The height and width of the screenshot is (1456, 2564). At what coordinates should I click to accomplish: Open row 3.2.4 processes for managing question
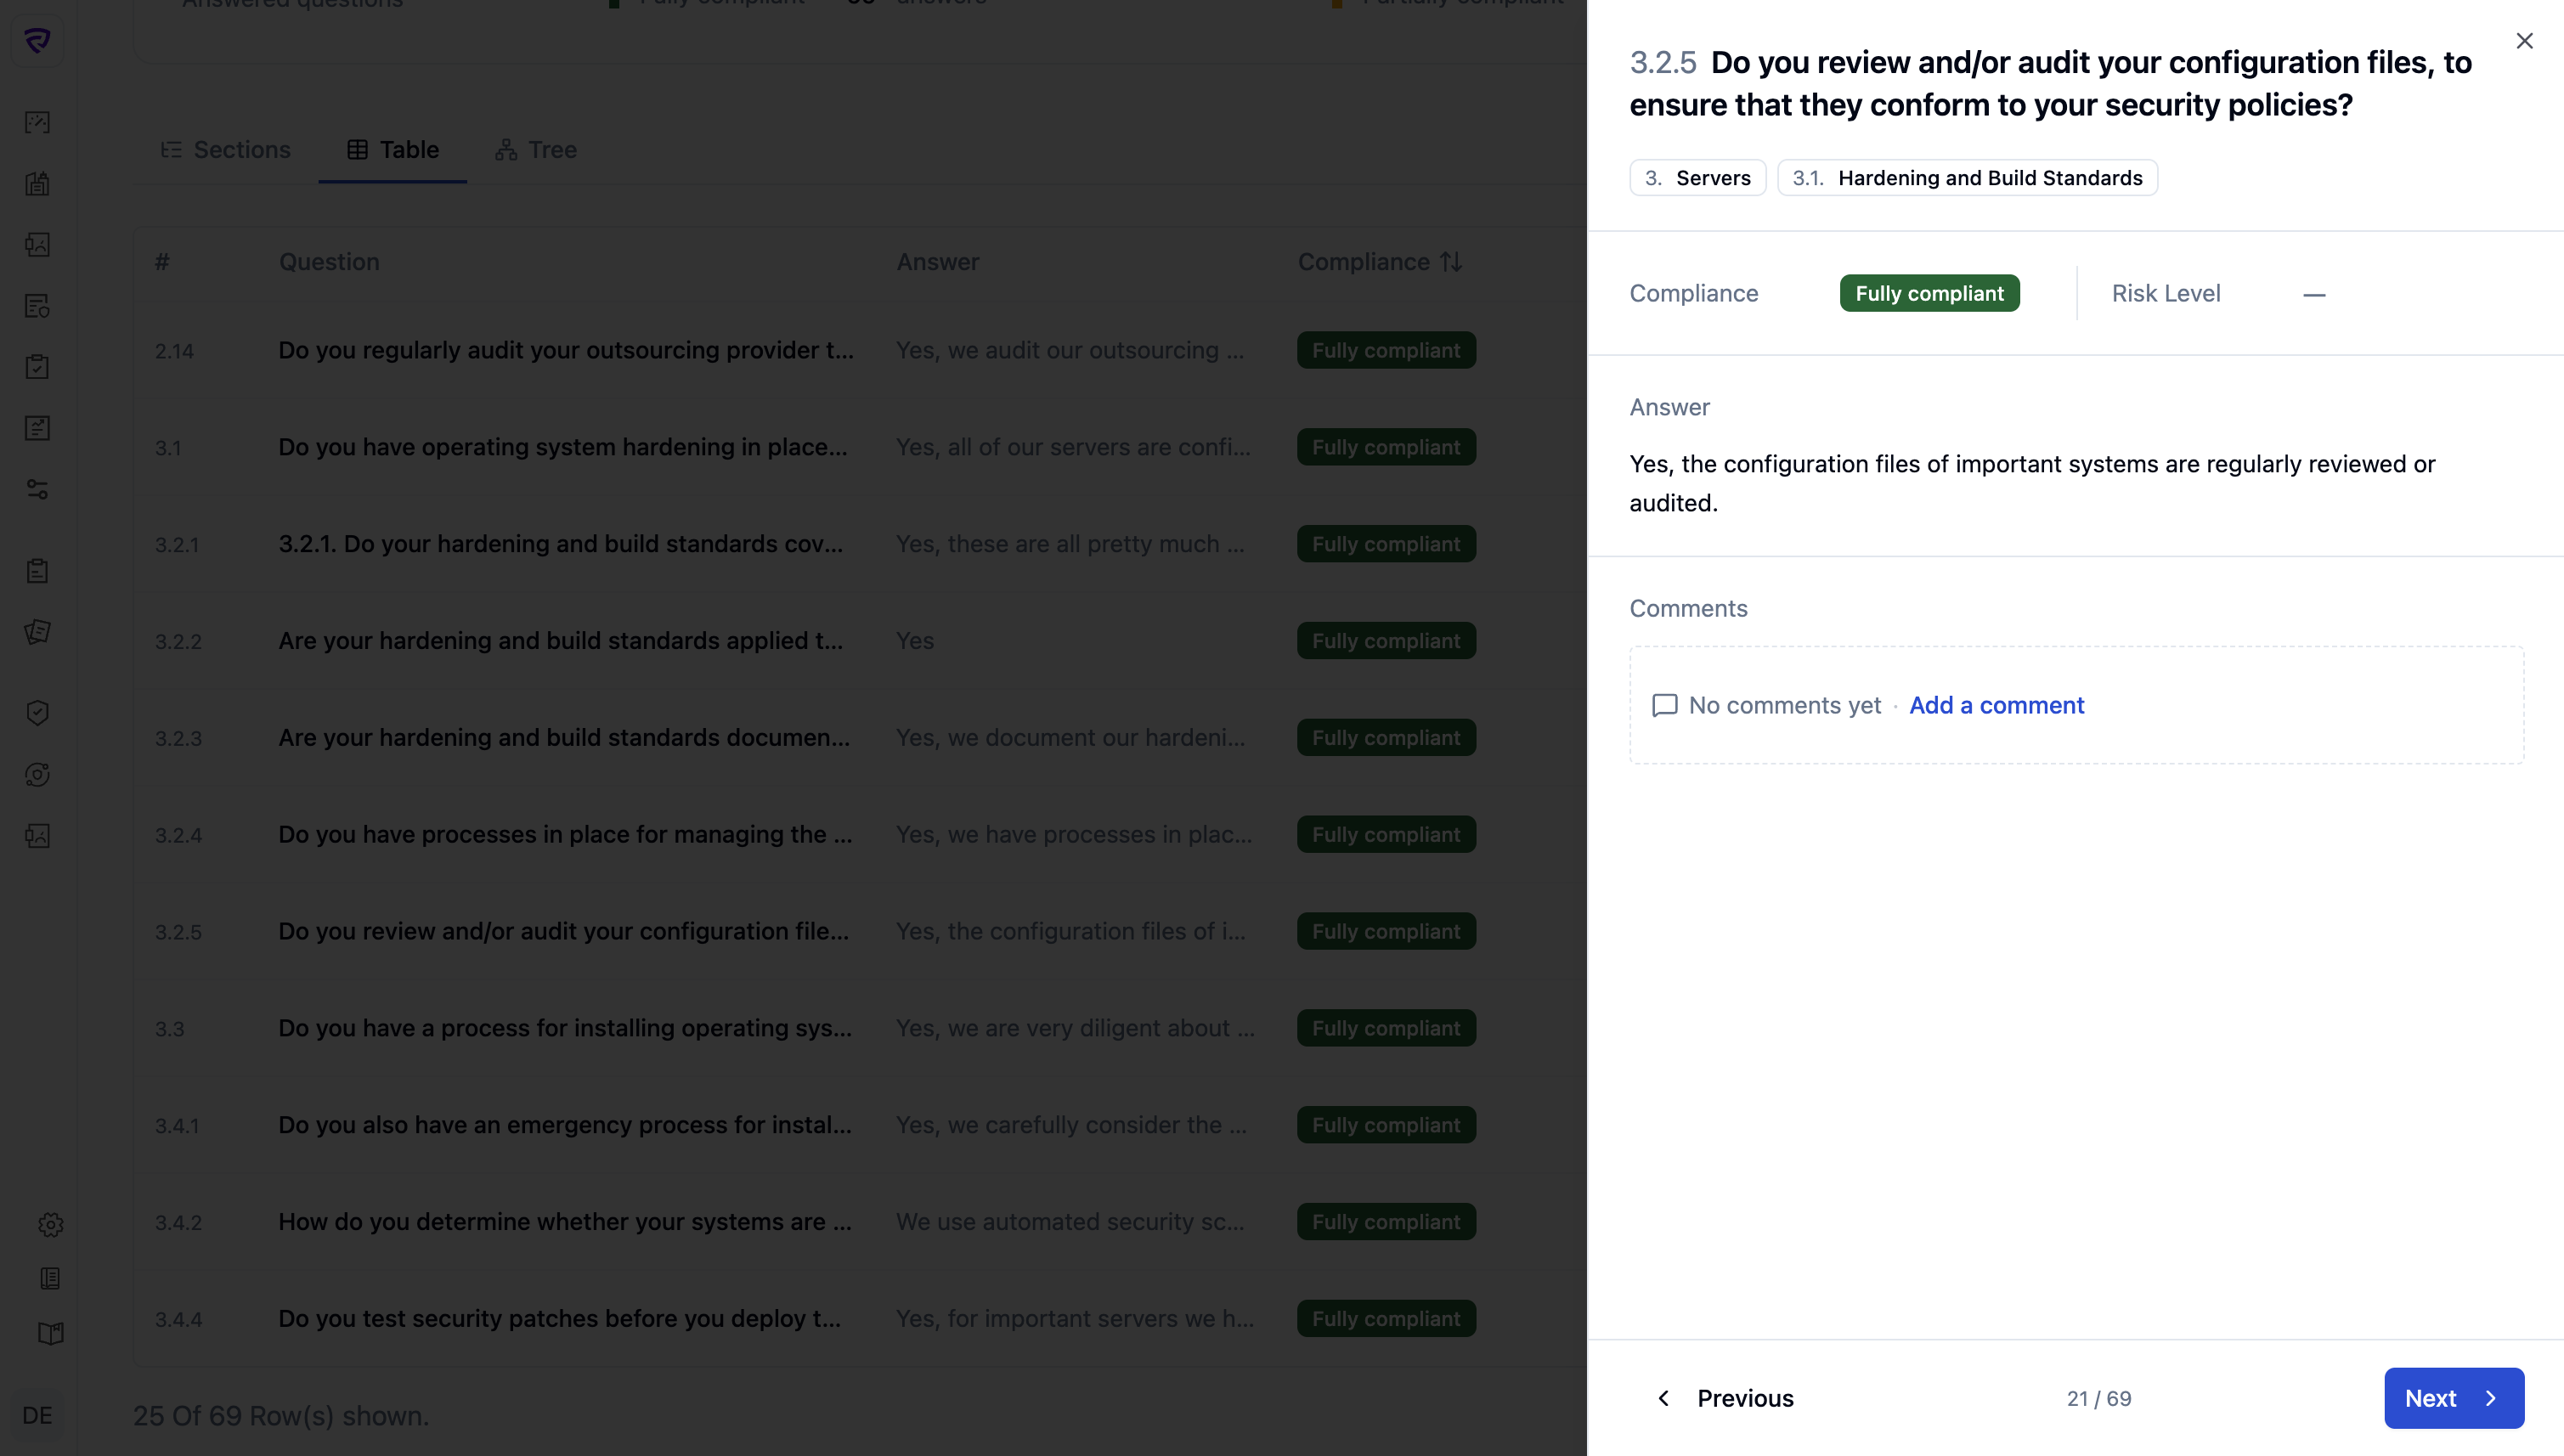pyautogui.click(x=565, y=835)
